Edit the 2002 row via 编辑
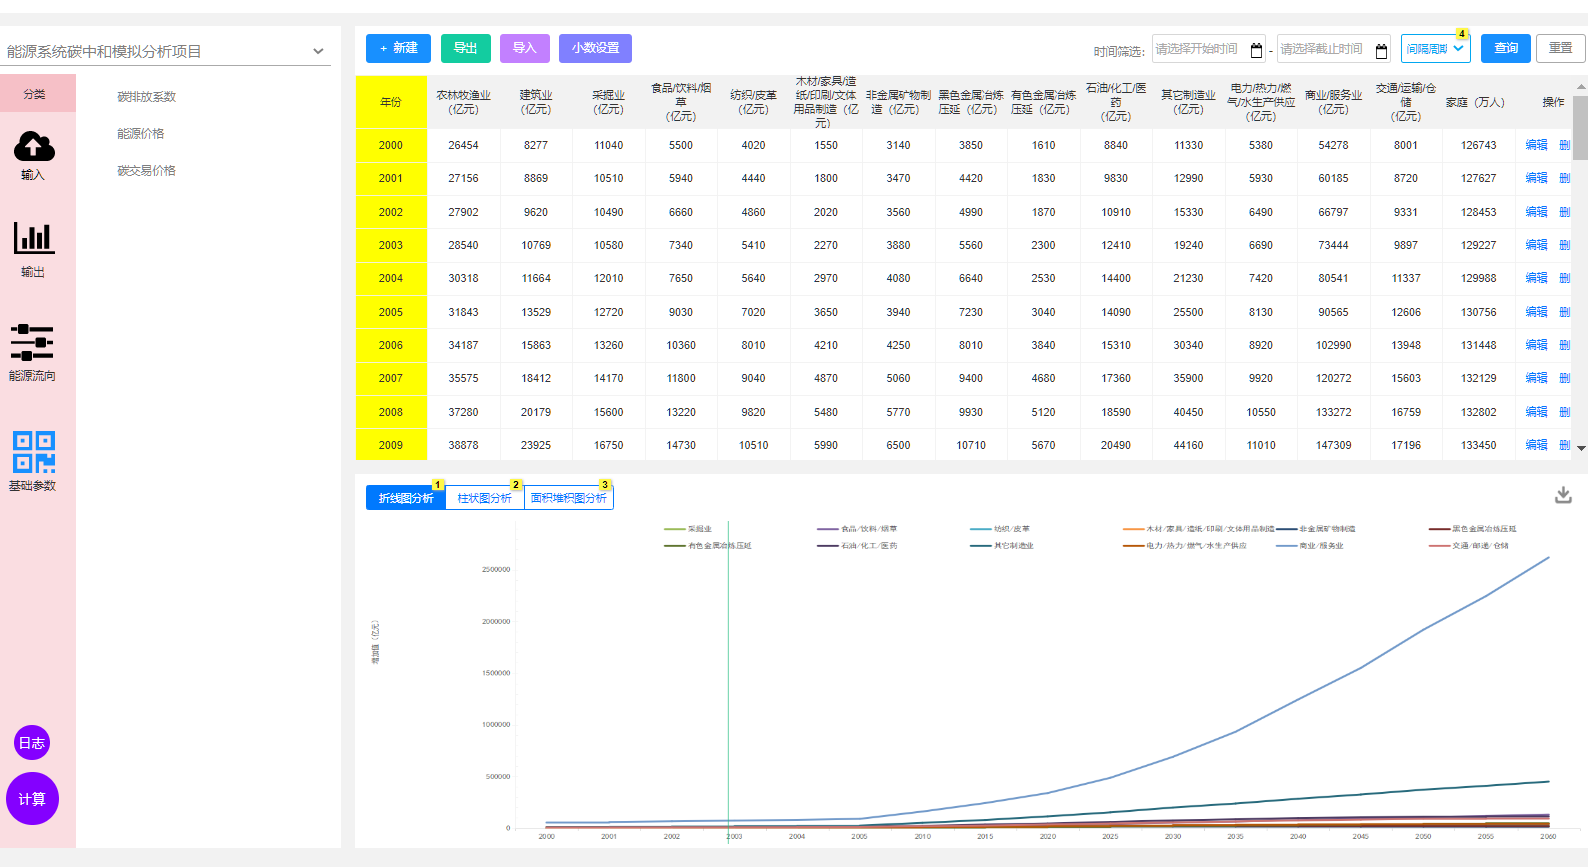 click(x=1536, y=212)
